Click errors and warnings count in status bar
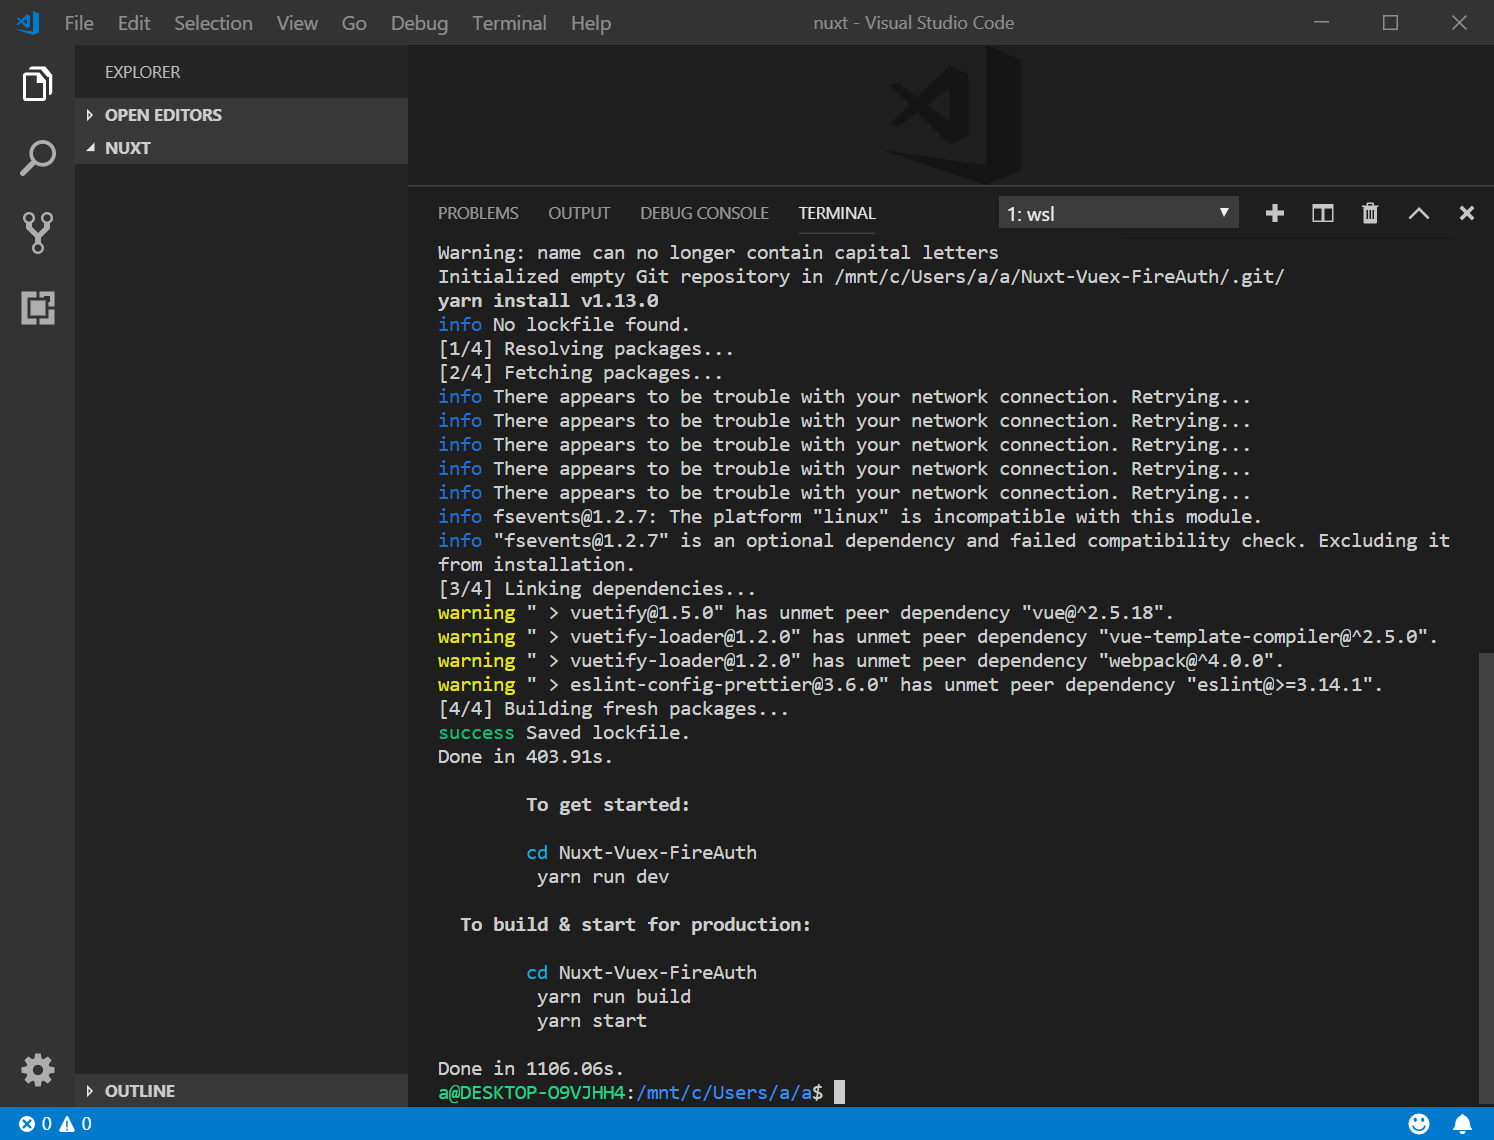Image resolution: width=1494 pixels, height=1140 pixels. (55, 1124)
